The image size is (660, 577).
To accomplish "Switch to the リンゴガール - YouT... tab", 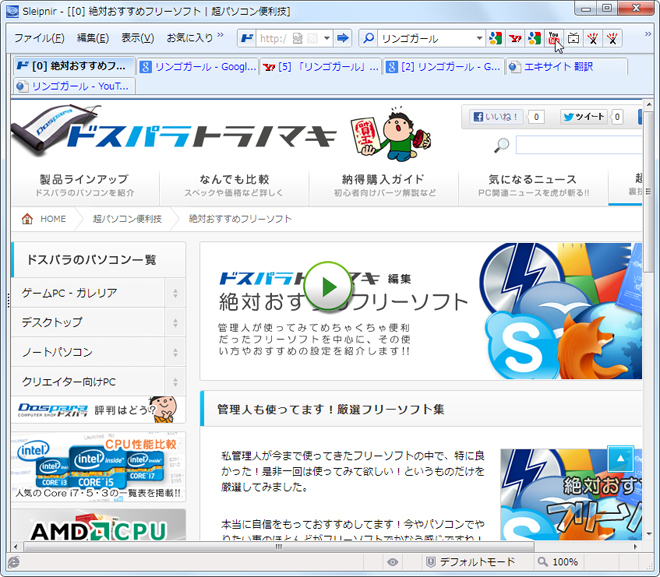I will tap(74, 86).
